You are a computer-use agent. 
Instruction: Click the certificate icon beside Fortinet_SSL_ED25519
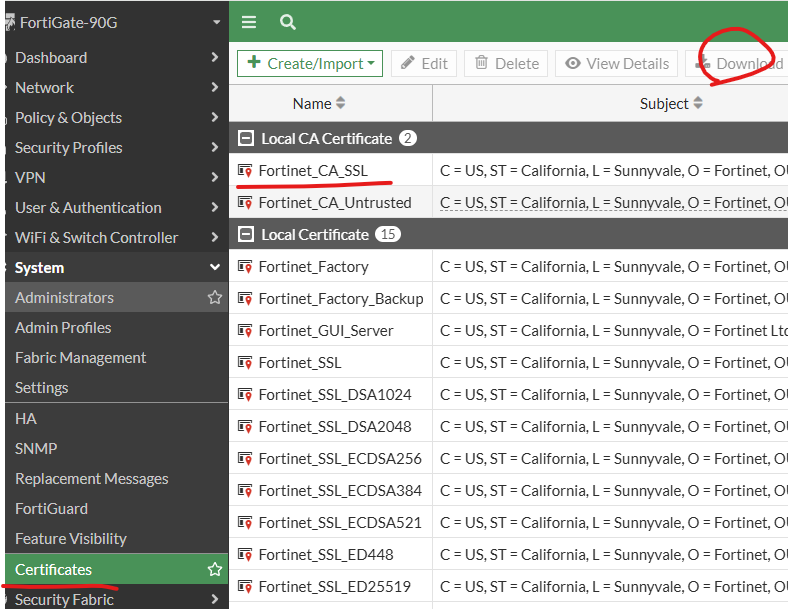tap(245, 586)
